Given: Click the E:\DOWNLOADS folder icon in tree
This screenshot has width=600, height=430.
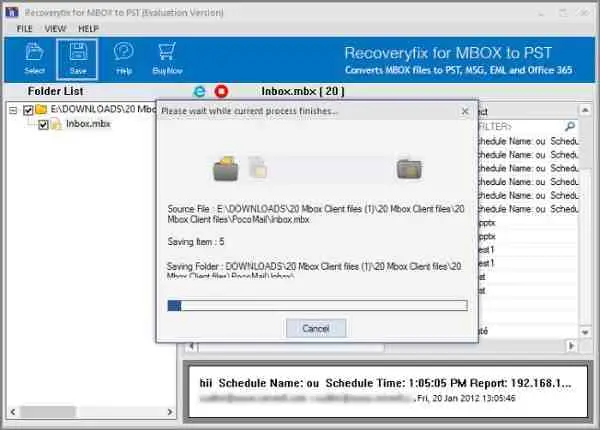Looking at the screenshot, I should pos(41,109).
